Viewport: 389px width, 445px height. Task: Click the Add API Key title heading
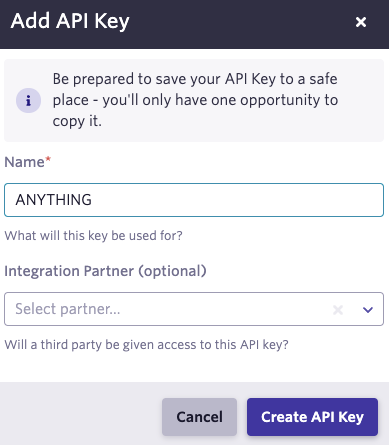tap(70, 21)
